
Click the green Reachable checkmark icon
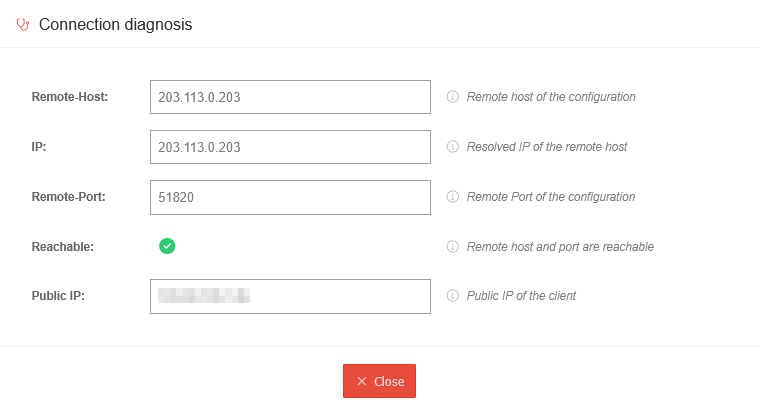click(167, 246)
